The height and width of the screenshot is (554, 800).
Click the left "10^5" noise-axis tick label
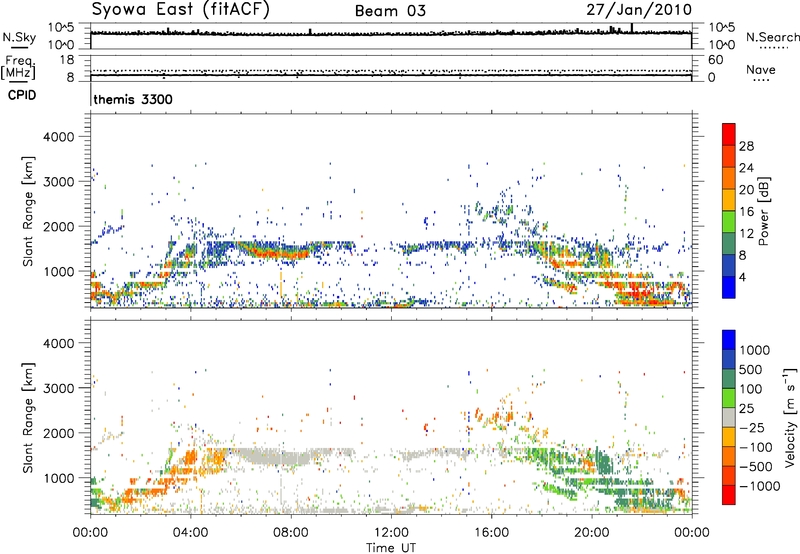point(61,27)
